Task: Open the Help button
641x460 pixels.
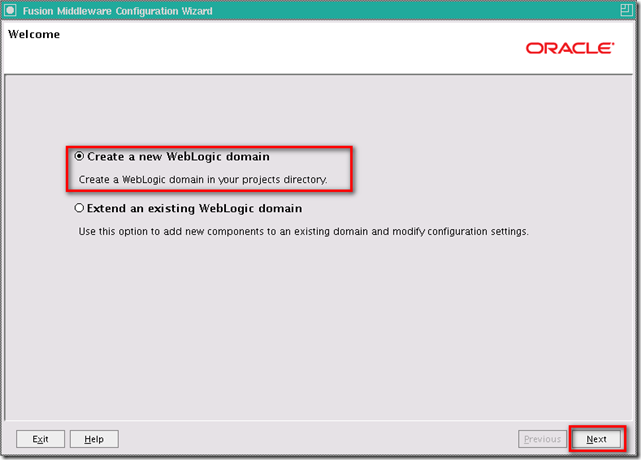Action: [x=94, y=439]
